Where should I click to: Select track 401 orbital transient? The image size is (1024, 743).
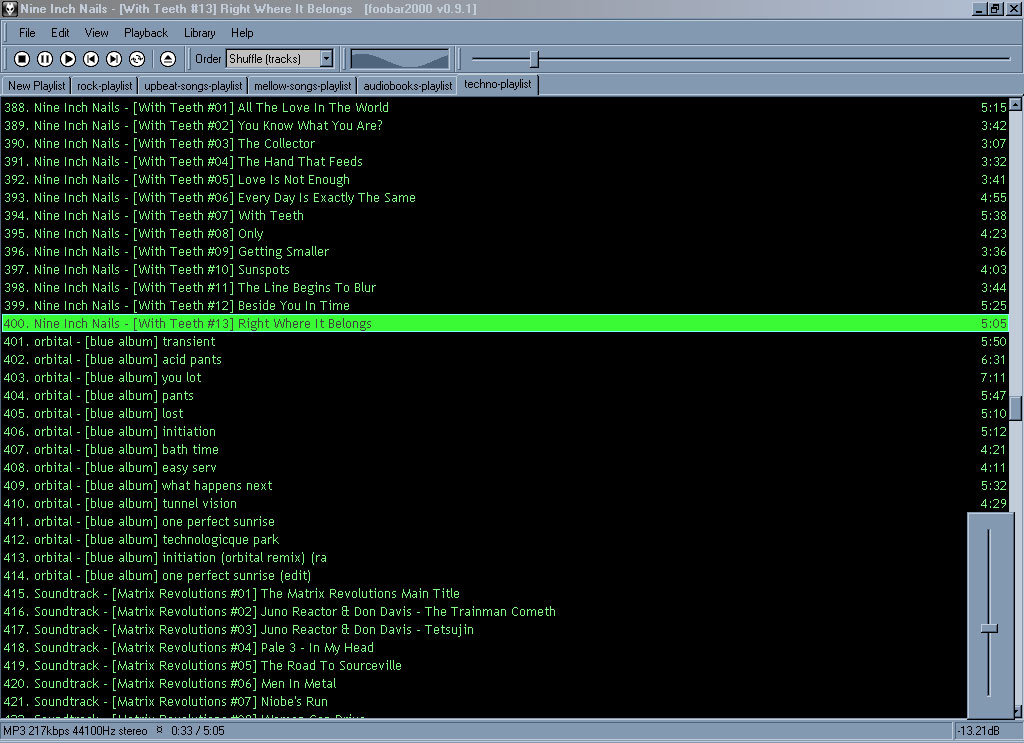coord(504,341)
